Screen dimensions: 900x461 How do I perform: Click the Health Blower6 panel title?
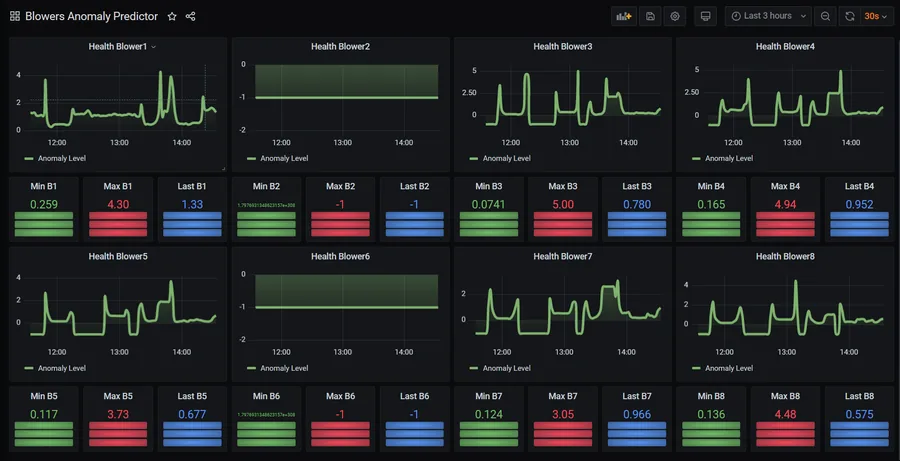pyautogui.click(x=340, y=256)
